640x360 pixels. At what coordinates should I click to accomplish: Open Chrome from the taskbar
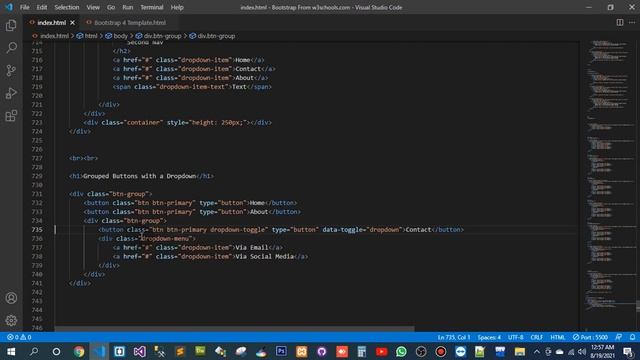point(79,351)
